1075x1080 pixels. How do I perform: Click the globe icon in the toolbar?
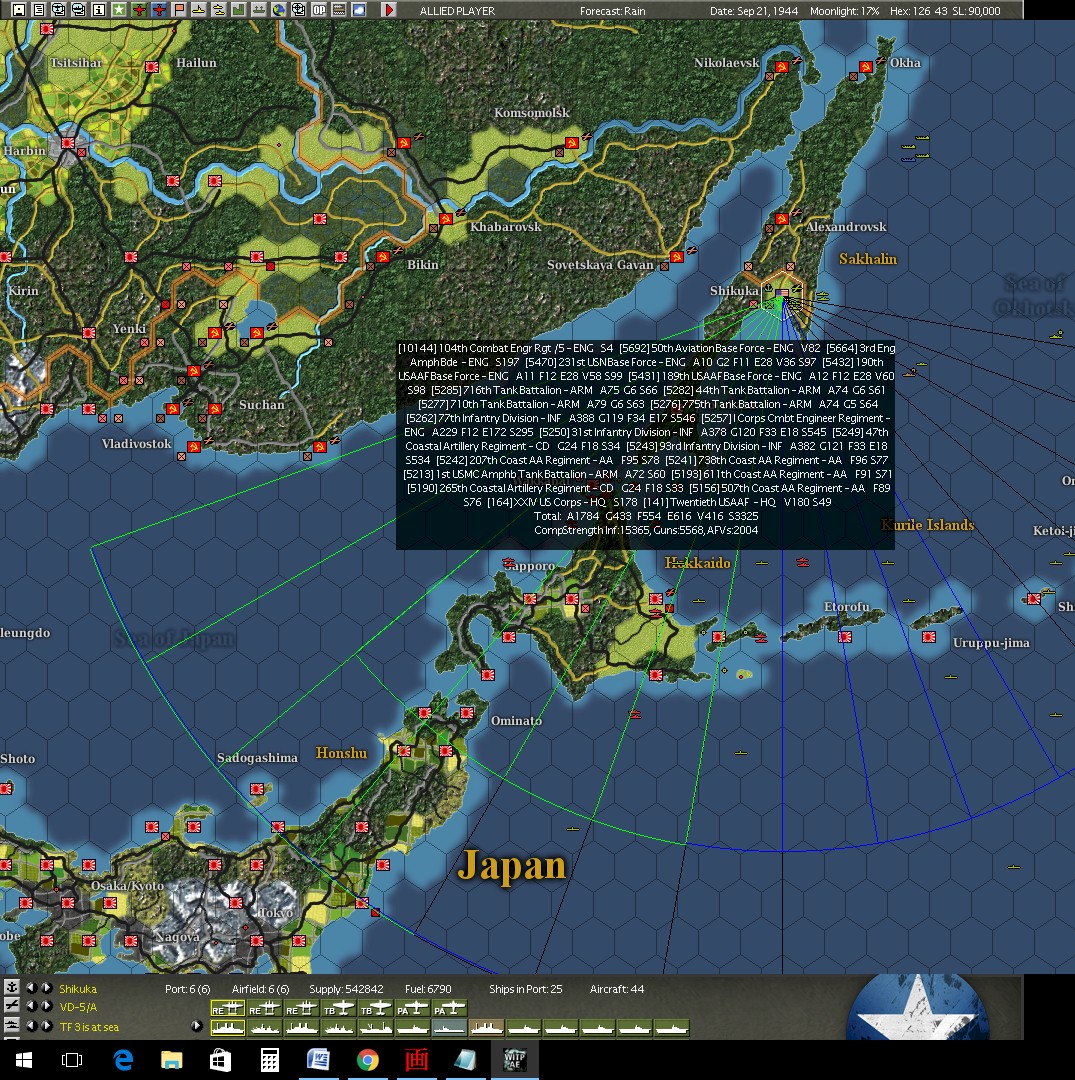pos(278,10)
